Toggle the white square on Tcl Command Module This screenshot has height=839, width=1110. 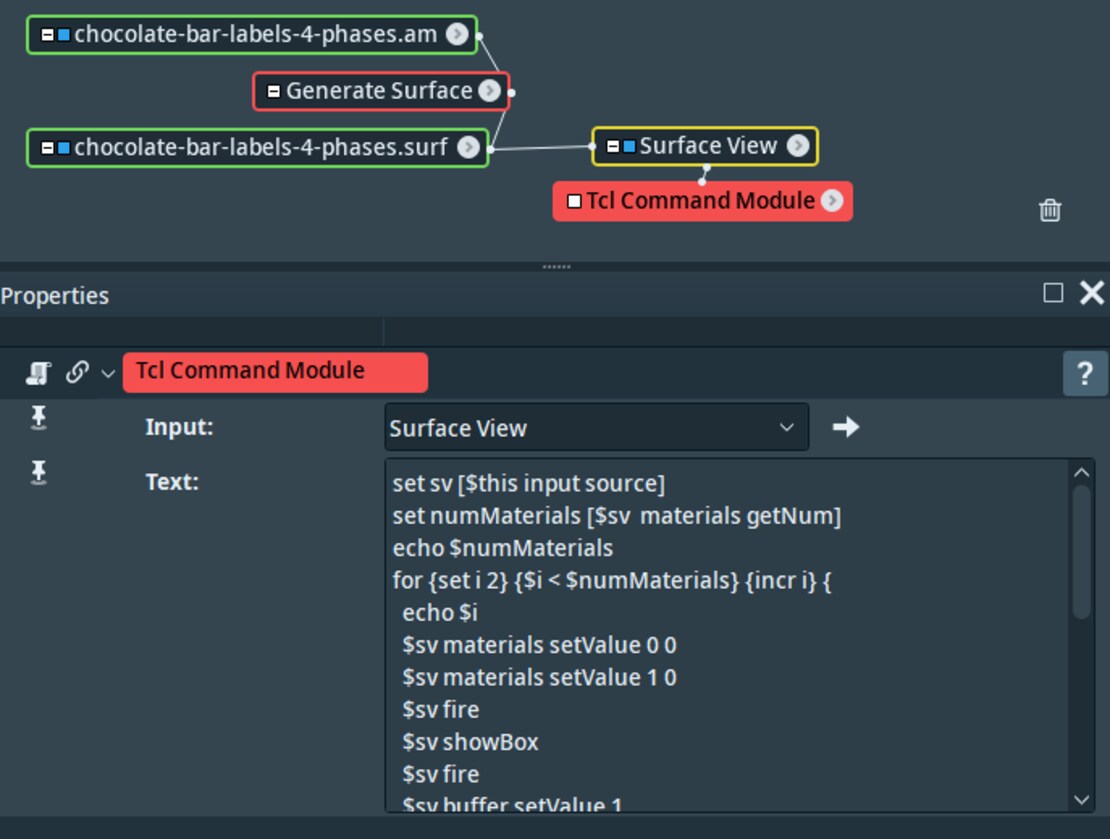[x=573, y=200]
